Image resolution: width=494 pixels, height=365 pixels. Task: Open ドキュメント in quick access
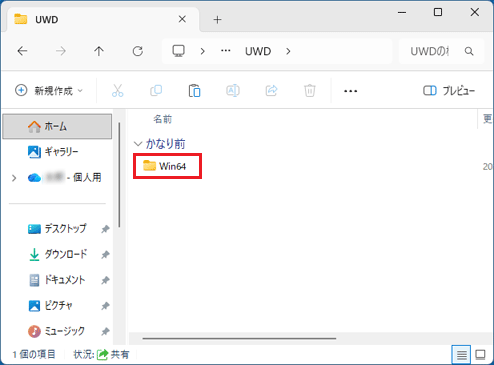click(x=57, y=280)
